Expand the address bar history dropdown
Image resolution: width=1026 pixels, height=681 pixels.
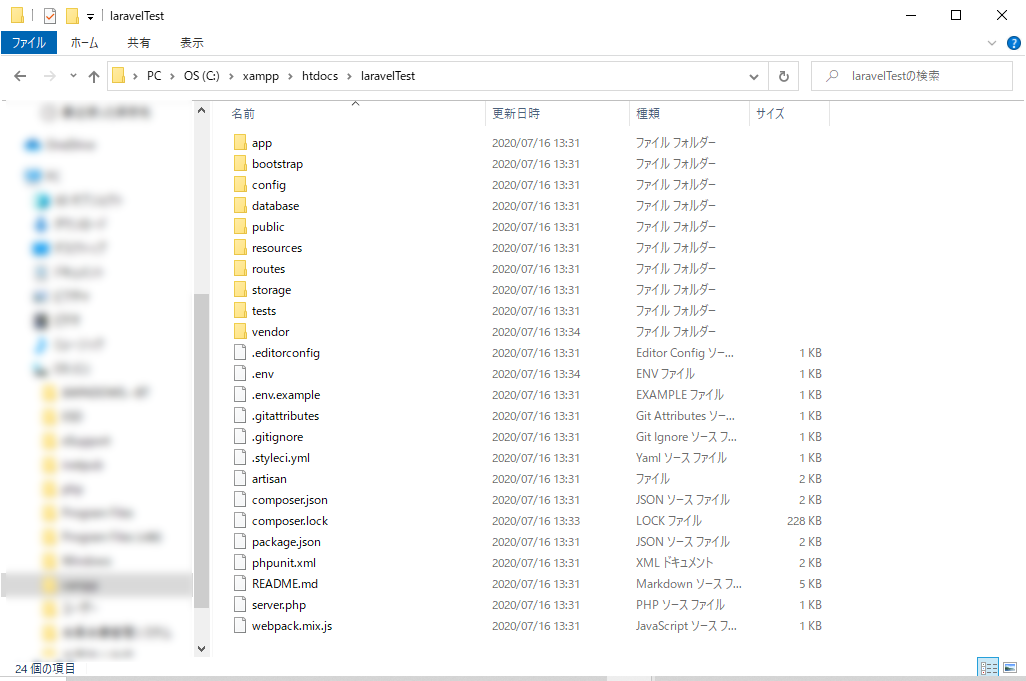754,76
